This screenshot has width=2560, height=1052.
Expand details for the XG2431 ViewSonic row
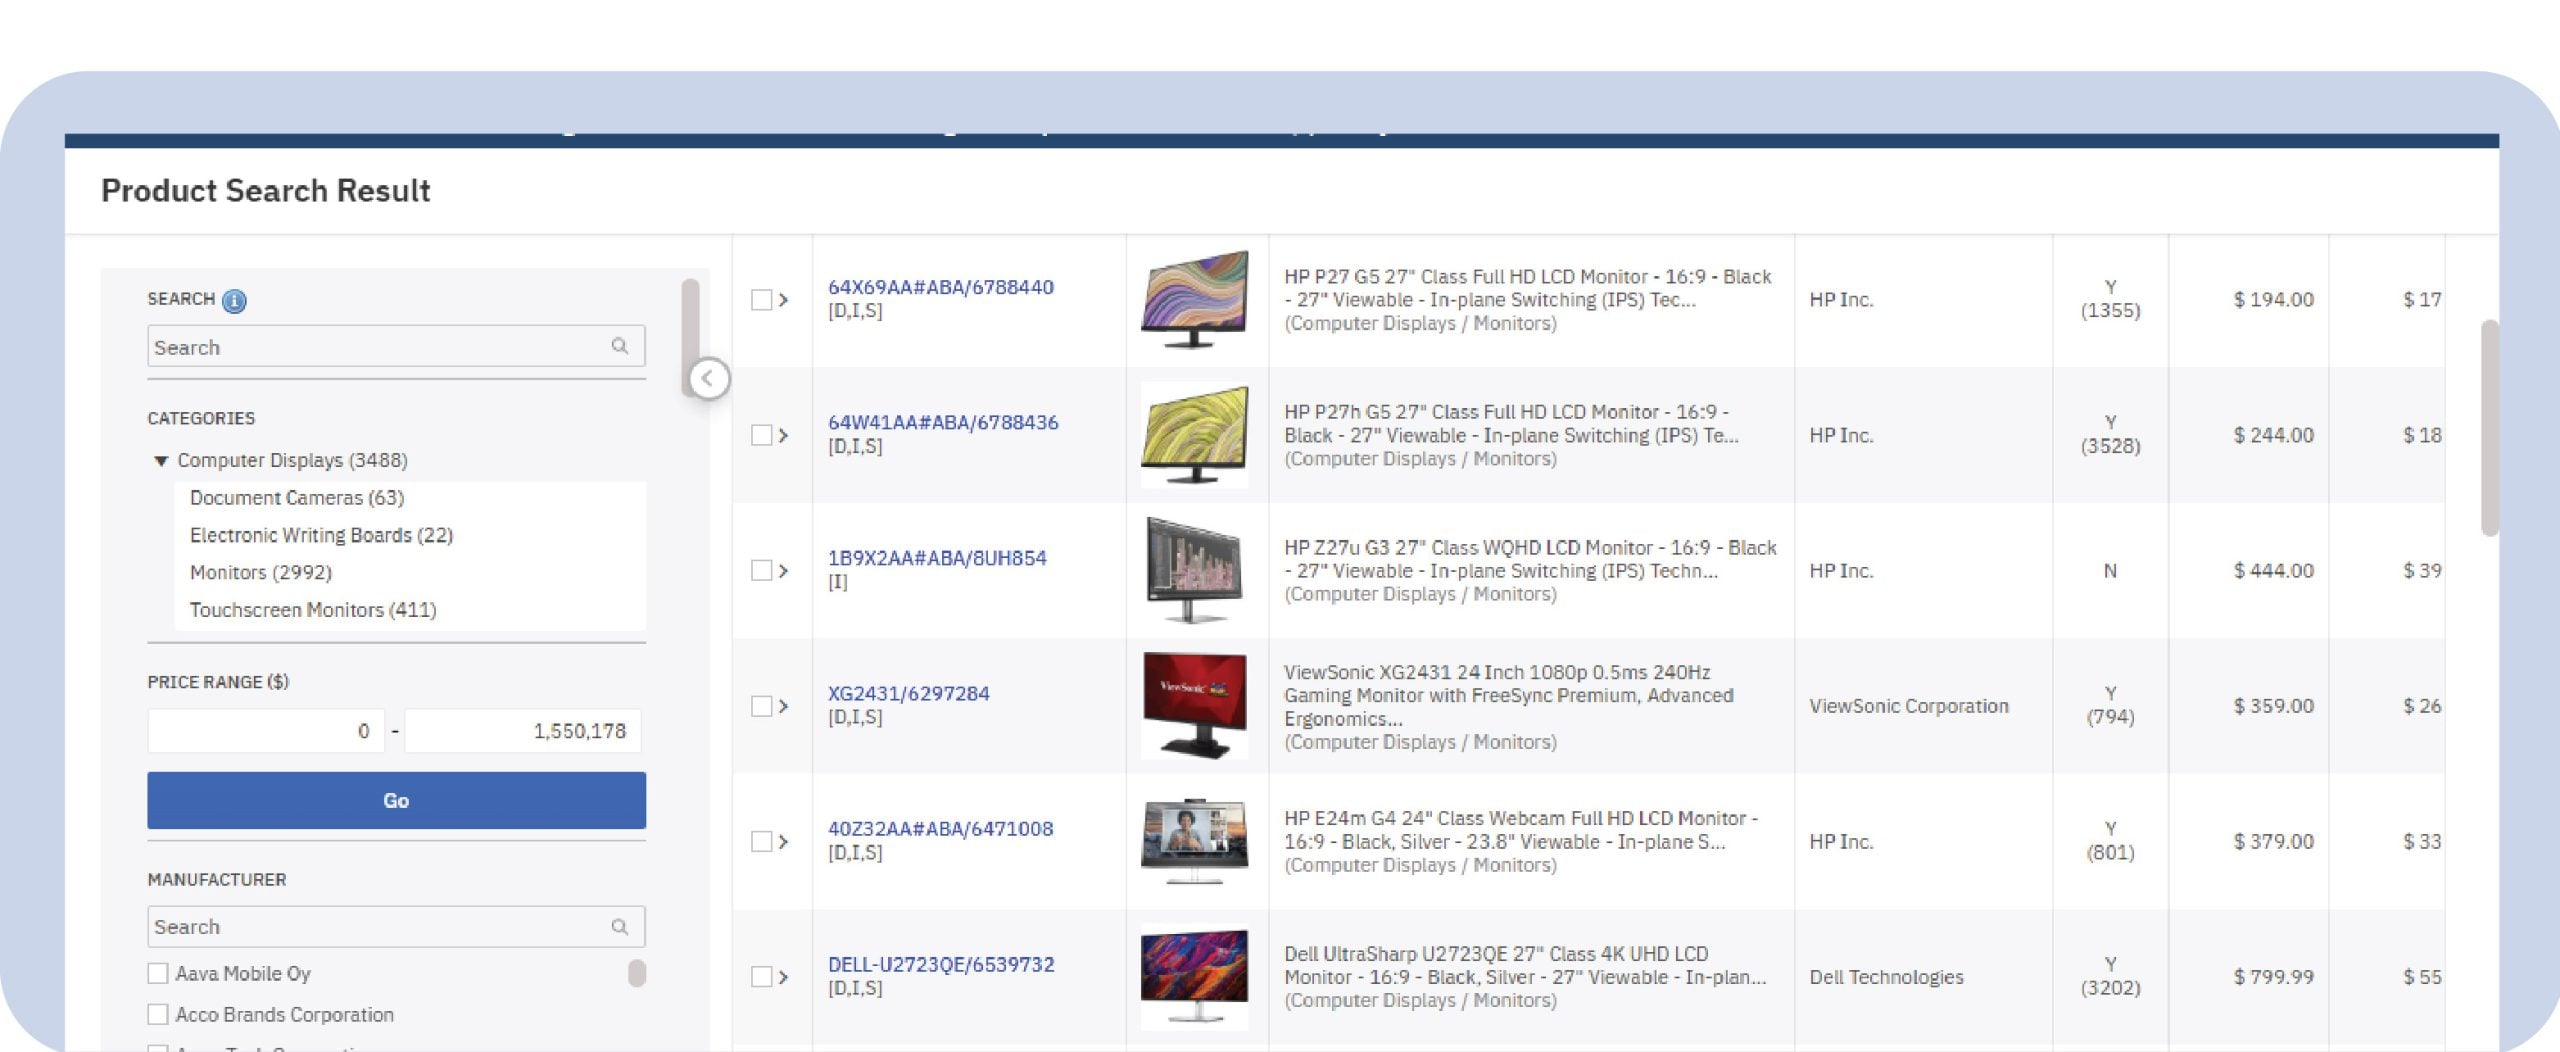(782, 704)
